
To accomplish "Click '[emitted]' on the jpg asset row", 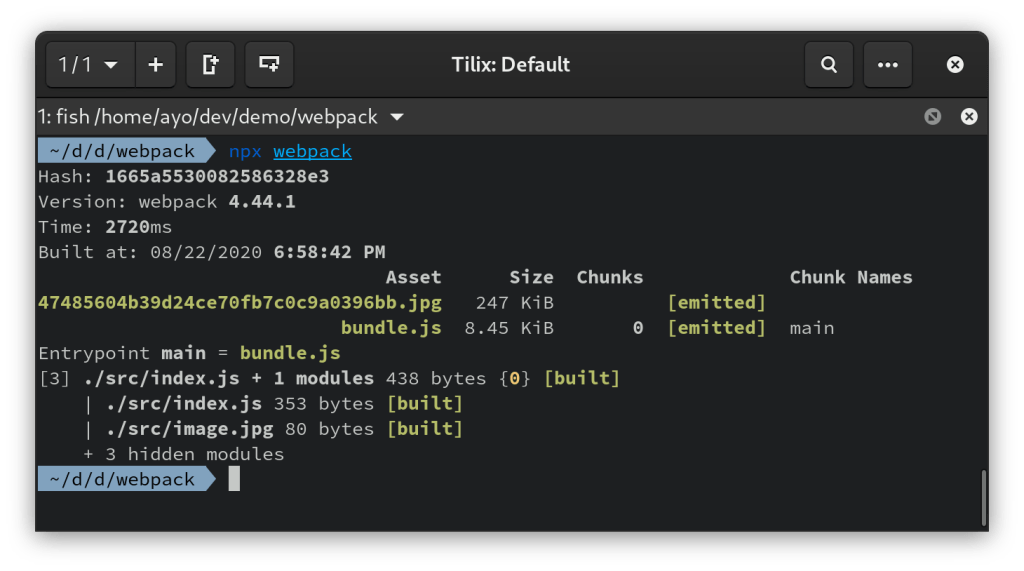I will click(x=716, y=302).
